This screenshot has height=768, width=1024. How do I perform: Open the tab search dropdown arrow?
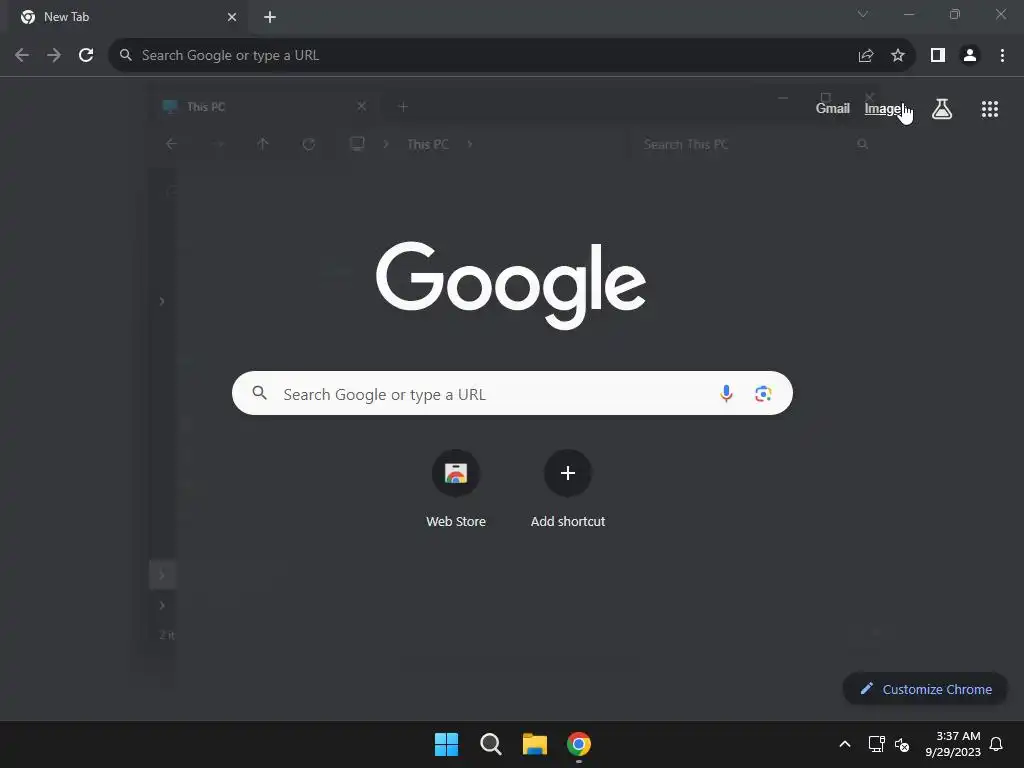coord(863,14)
